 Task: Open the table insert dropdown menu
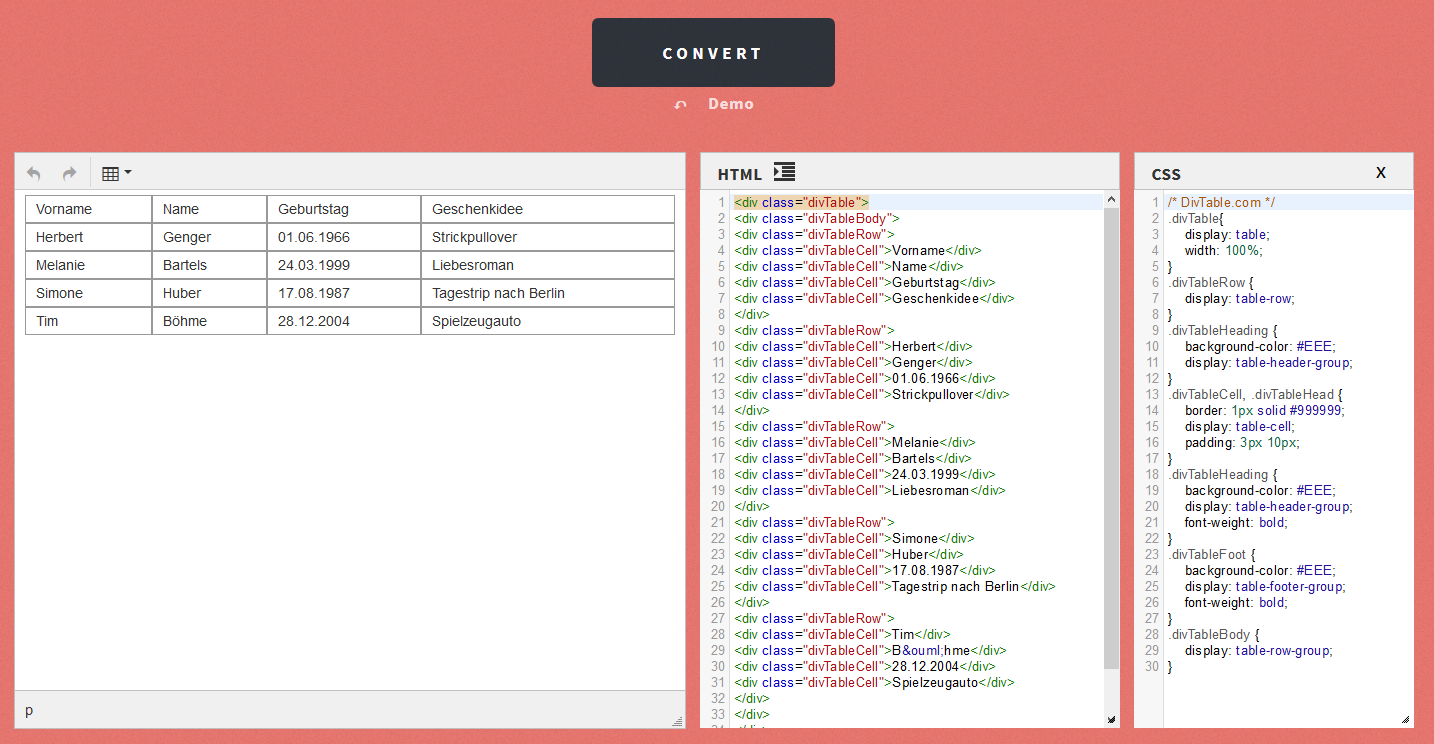(x=116, y=173)
